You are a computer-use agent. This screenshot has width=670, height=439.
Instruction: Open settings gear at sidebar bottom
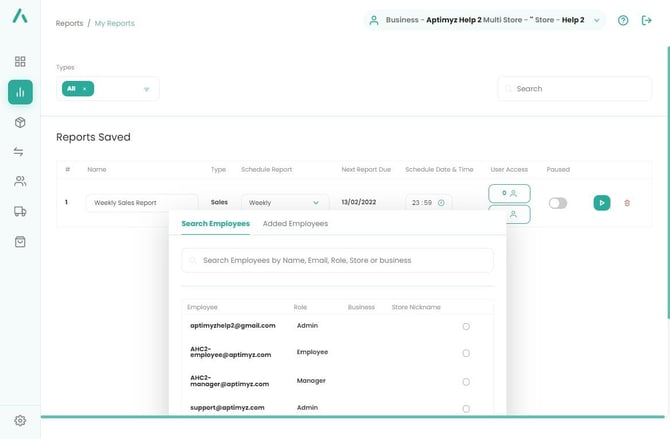click(x=20, y=421)
